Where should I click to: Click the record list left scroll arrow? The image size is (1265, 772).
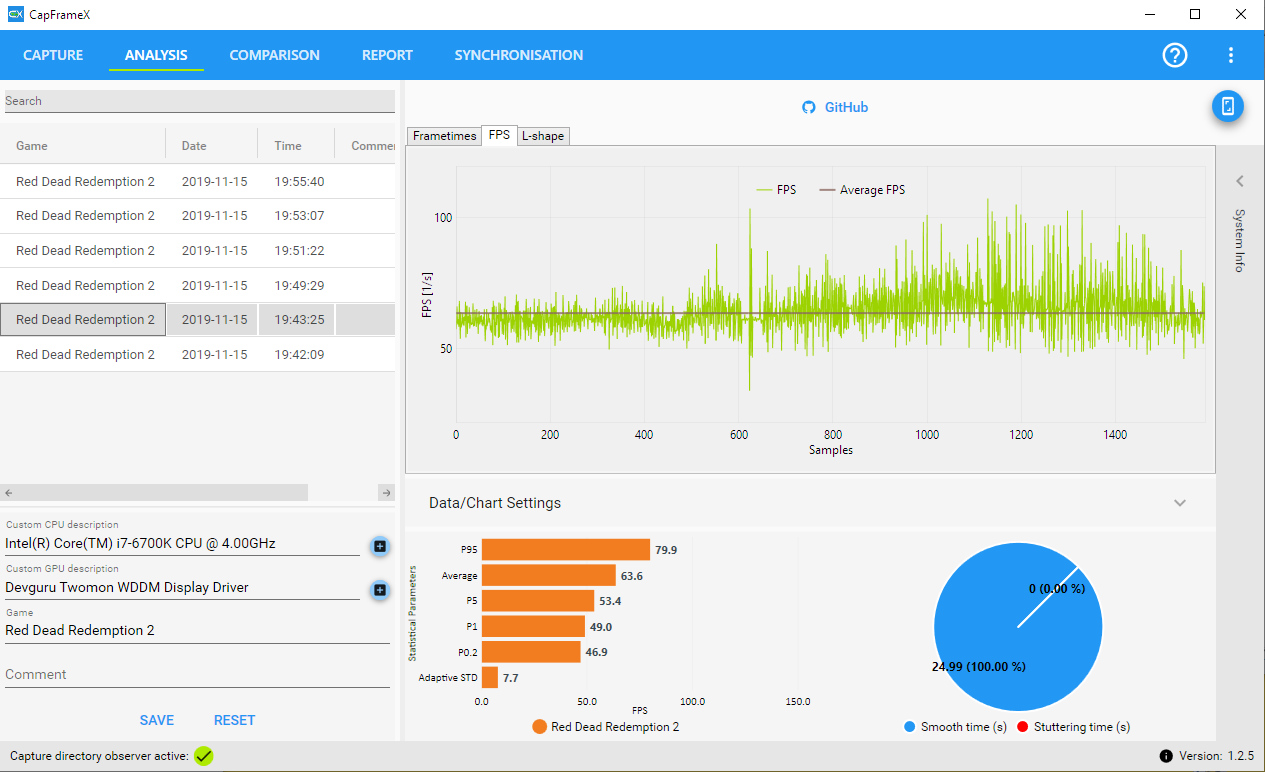pos(9,493)
